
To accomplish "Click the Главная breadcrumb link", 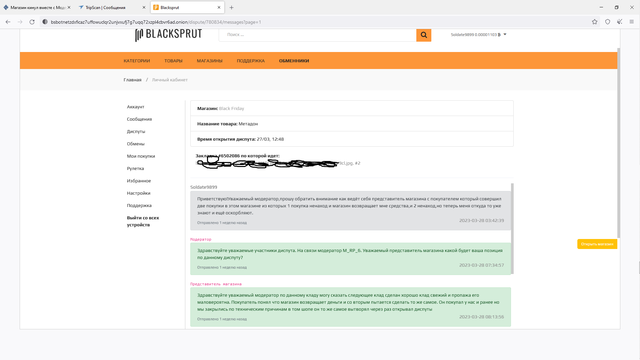I will click(x=133, y=80).
